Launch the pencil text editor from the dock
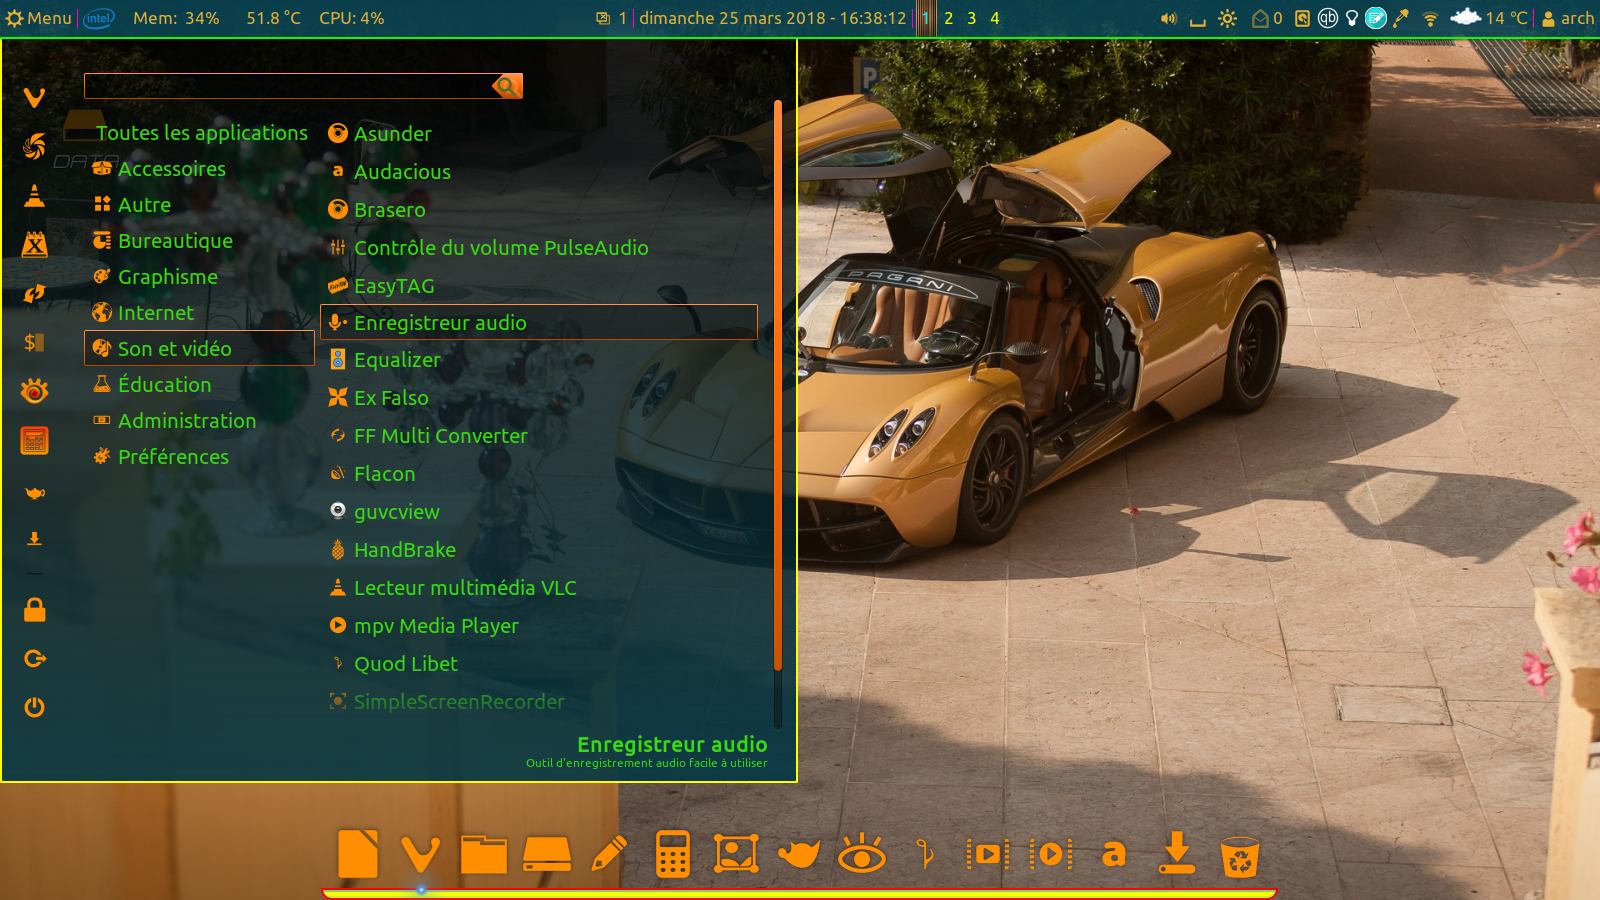 (x=609, y=855)
